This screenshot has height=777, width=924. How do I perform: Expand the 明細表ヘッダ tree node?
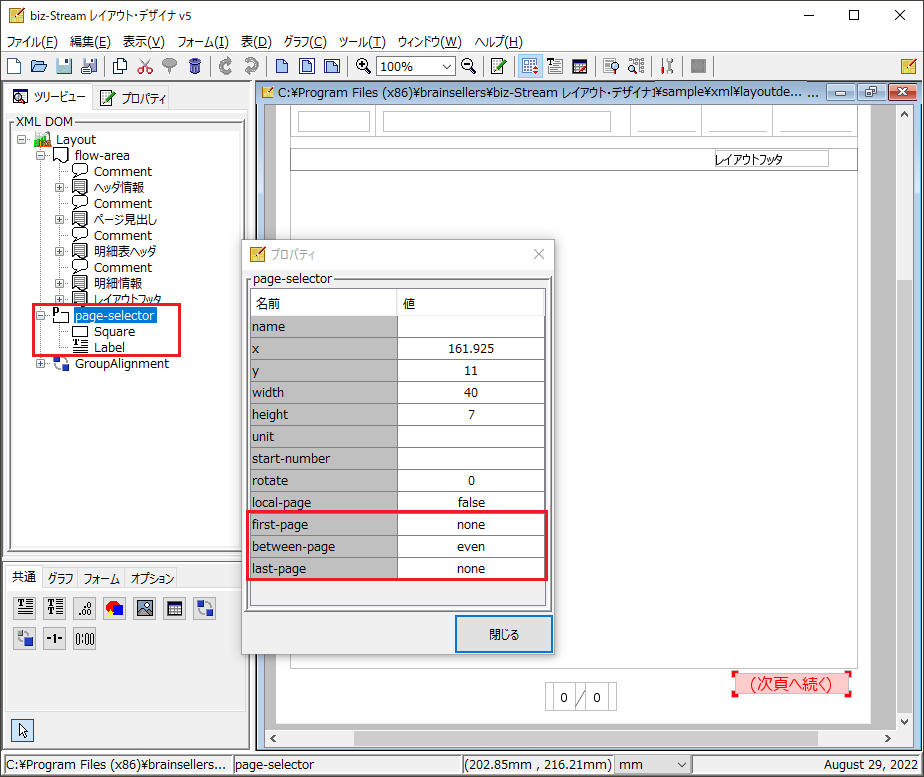[60, 252]
